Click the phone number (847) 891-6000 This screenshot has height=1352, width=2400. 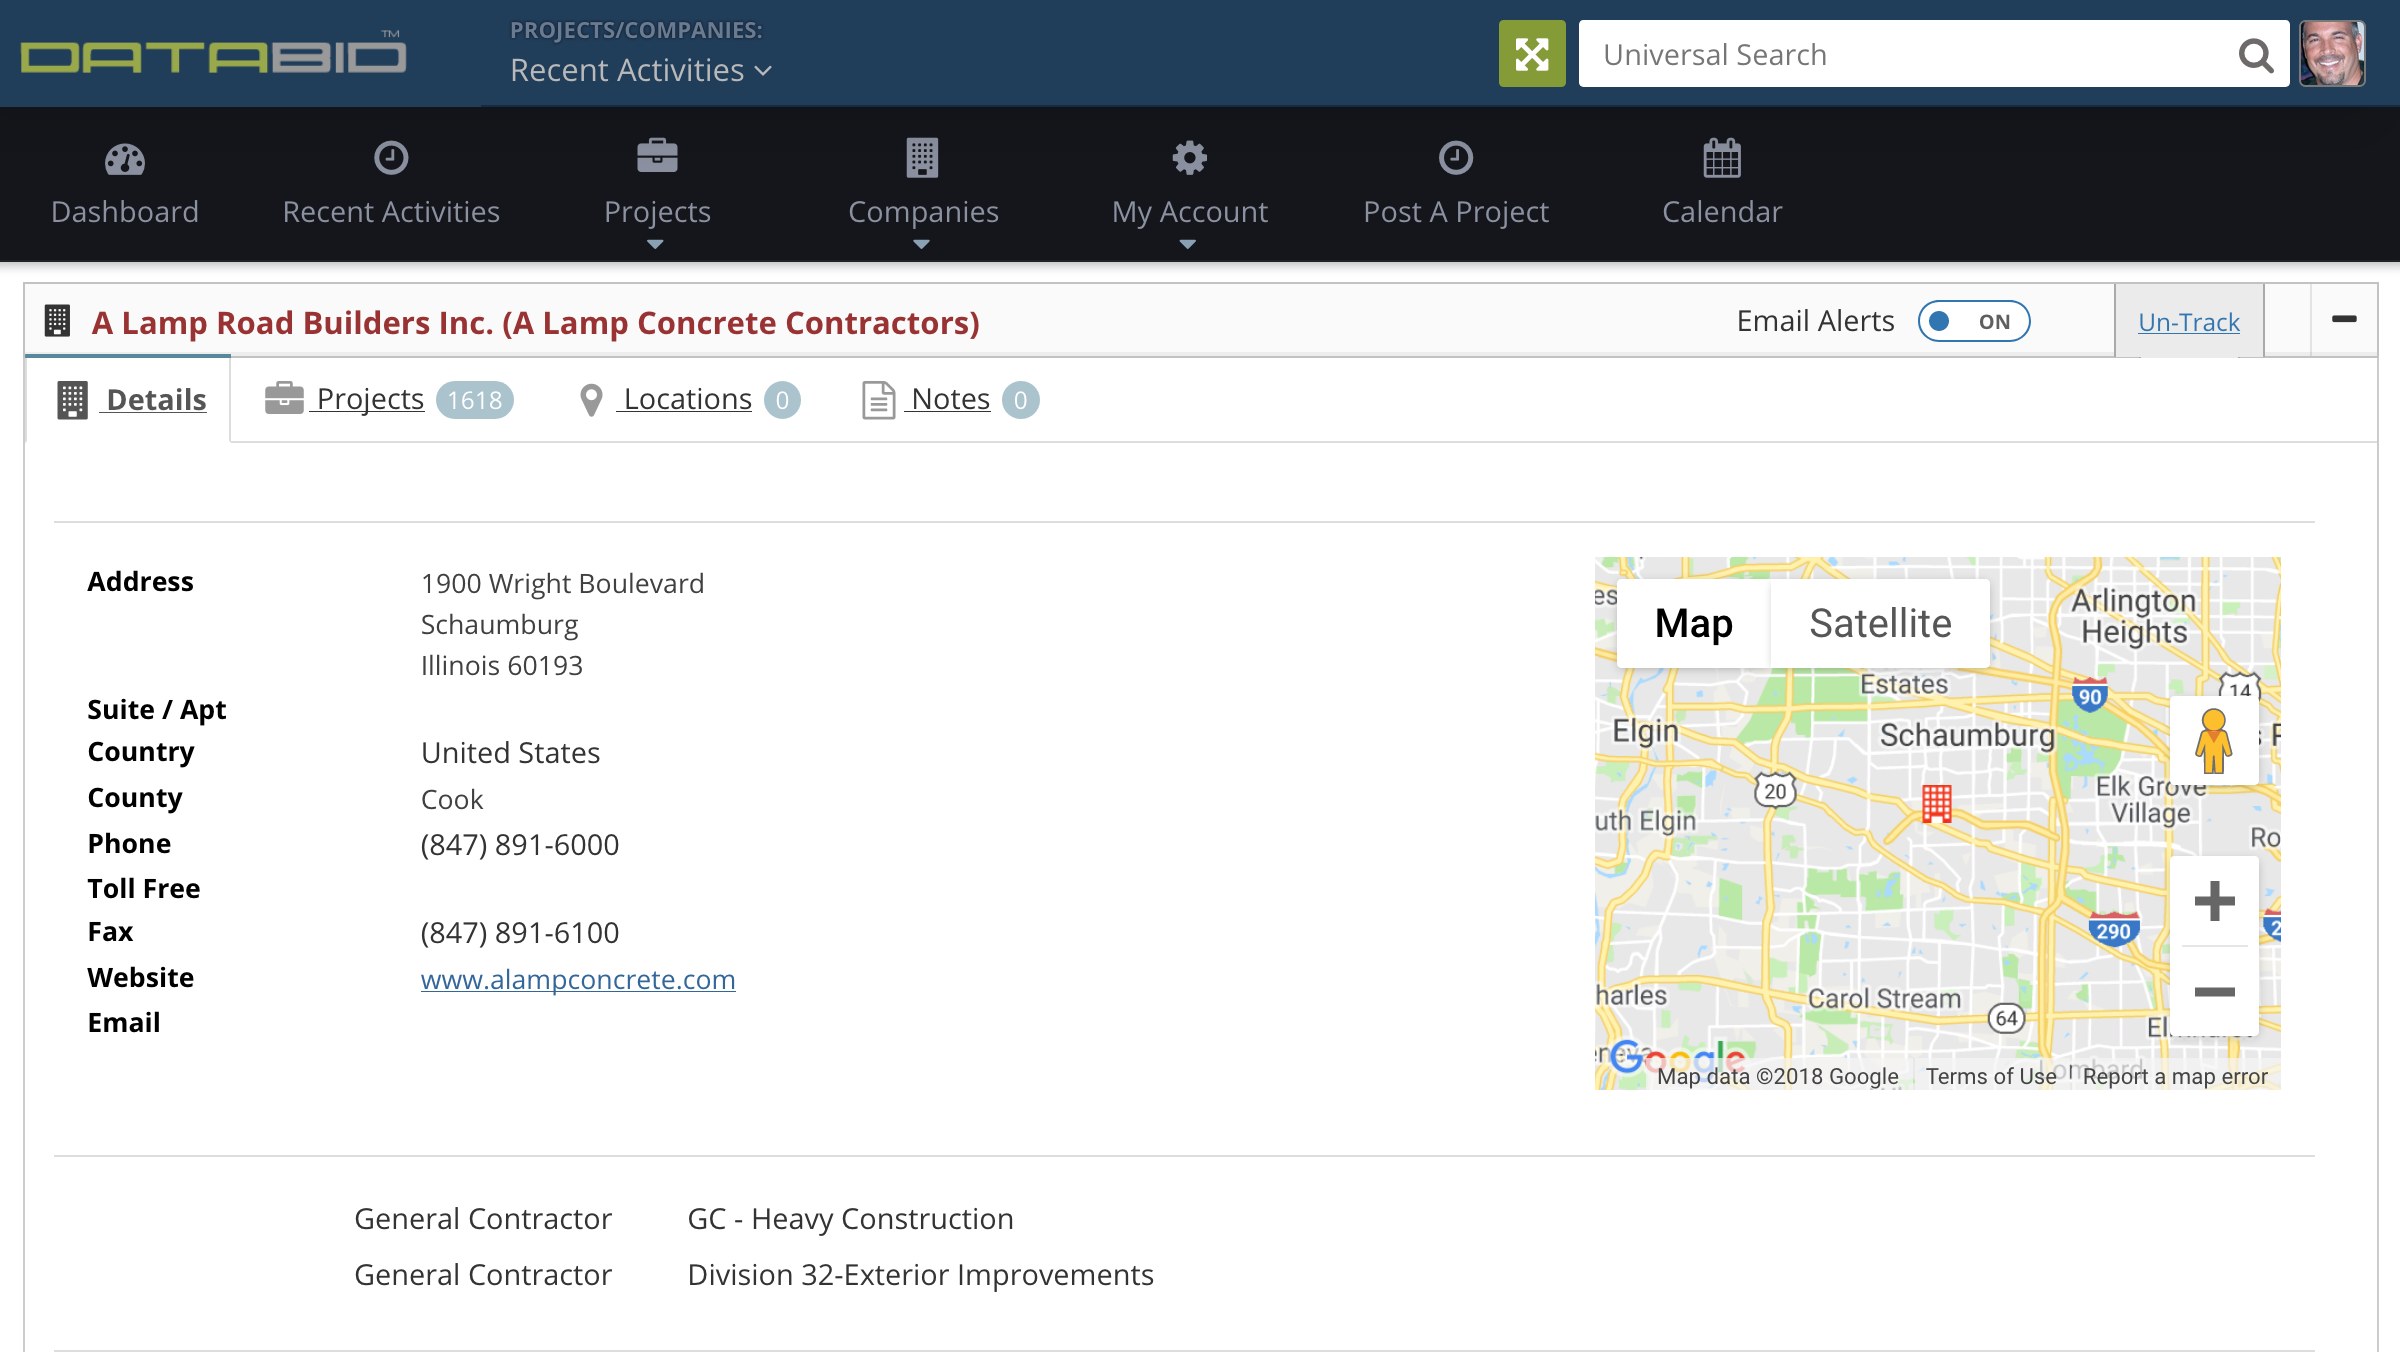click(520, 845)
